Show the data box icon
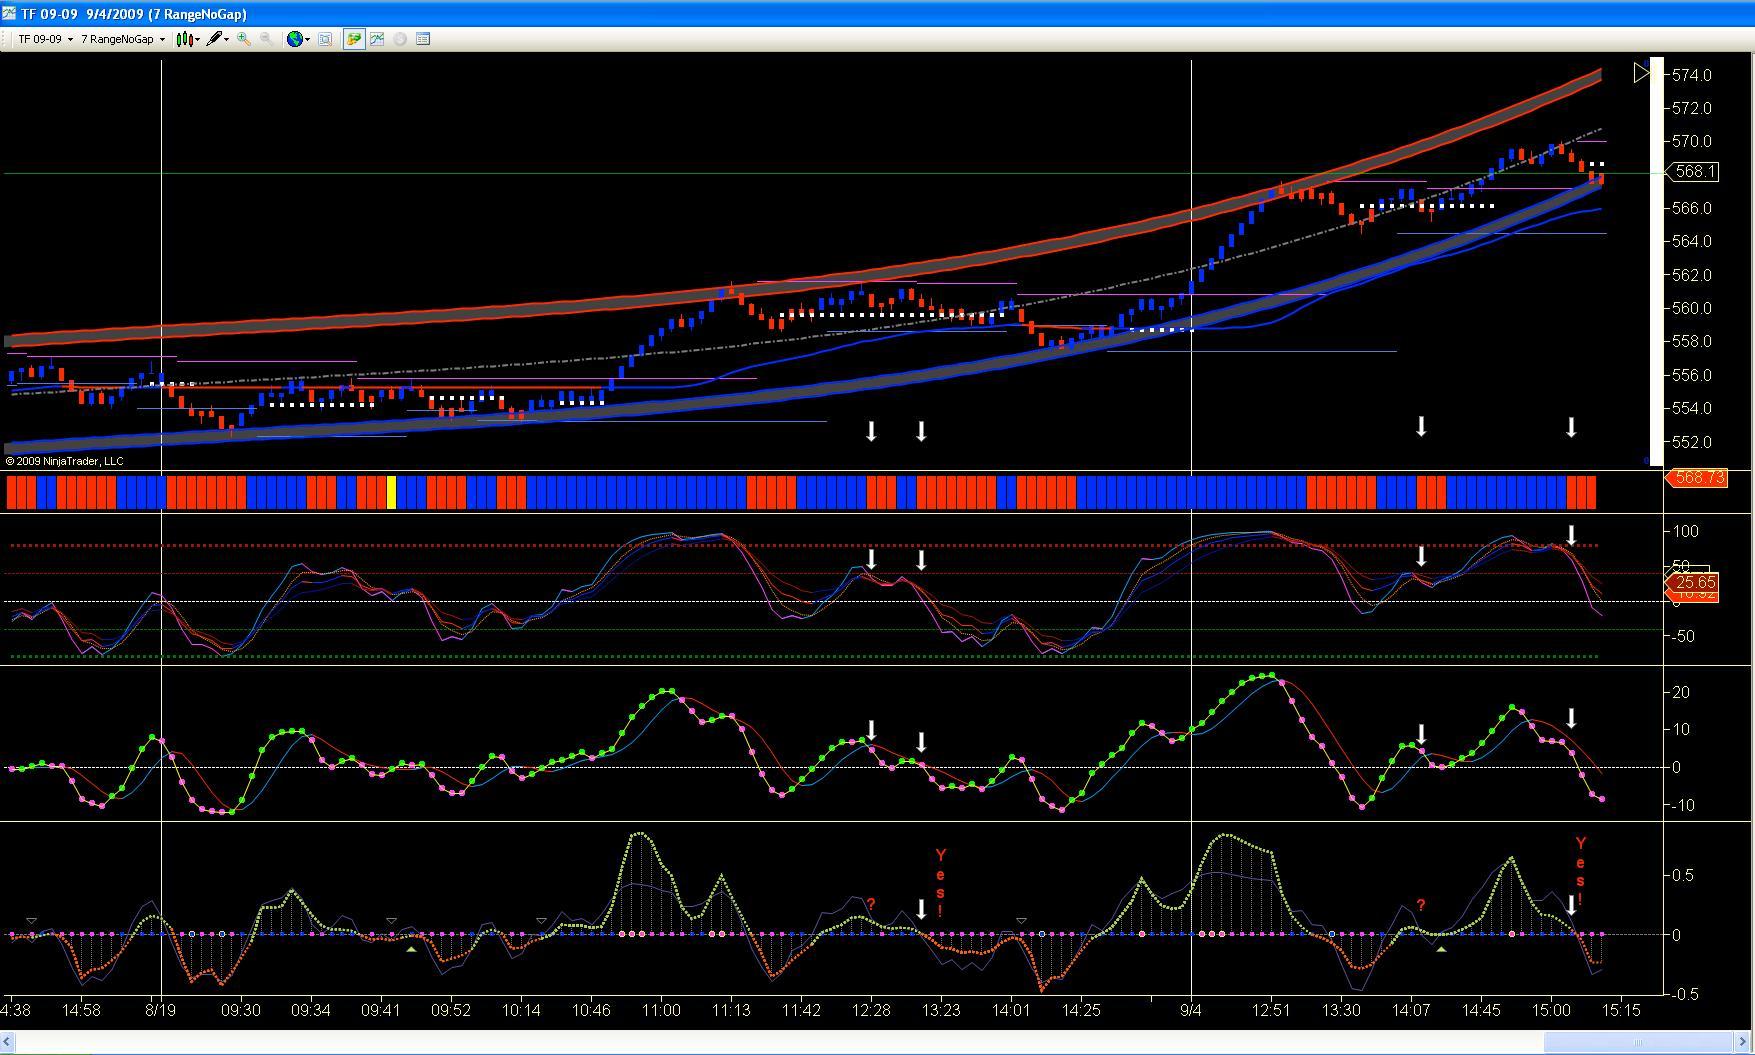1755x1055 pixels. point(423,39)
